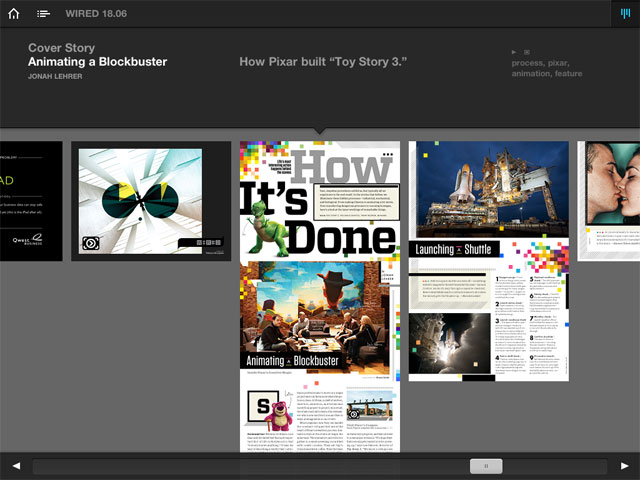Click the process, pixar, animation tags text

point(547,68)
